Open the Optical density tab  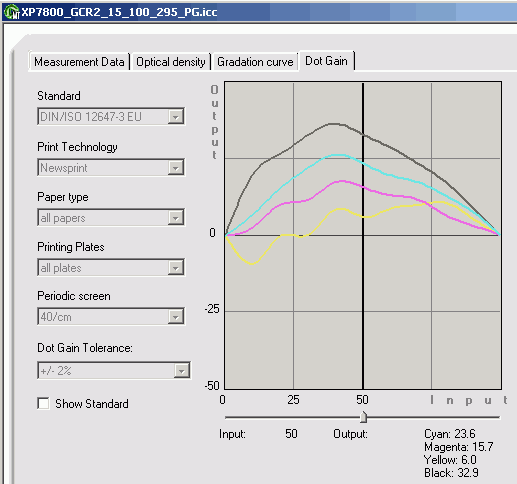coord(171,62)
